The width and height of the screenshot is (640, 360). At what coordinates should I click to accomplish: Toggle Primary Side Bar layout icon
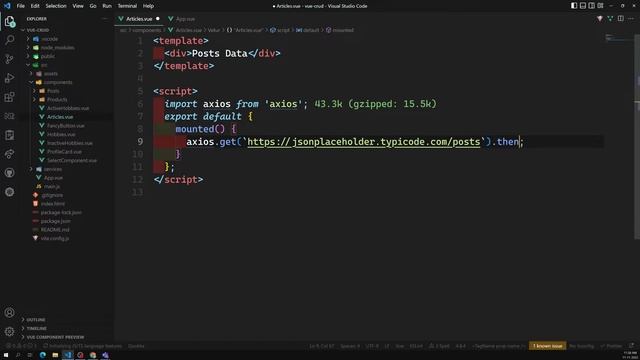pyautogui.click(x=574, y=6)
